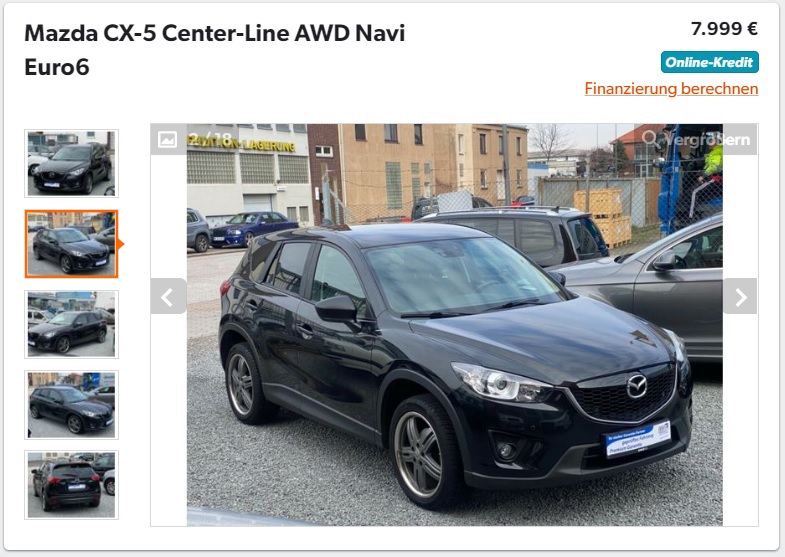Click the Online-Kredit badge
The image size is (785, 557).
click(x=709, y=62)
